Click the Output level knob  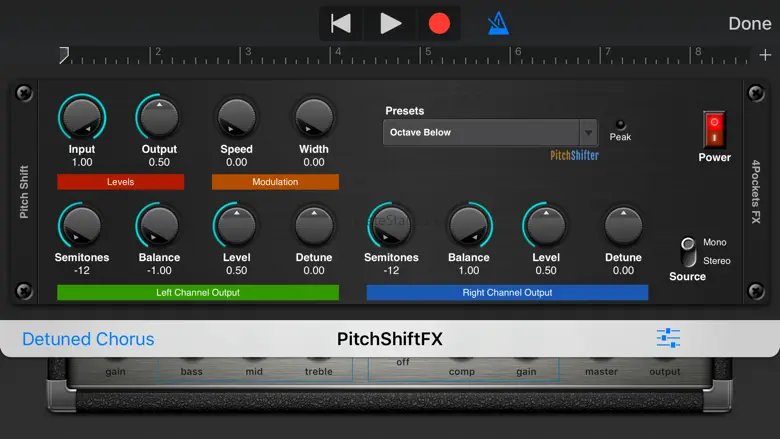tap(158, 118)
